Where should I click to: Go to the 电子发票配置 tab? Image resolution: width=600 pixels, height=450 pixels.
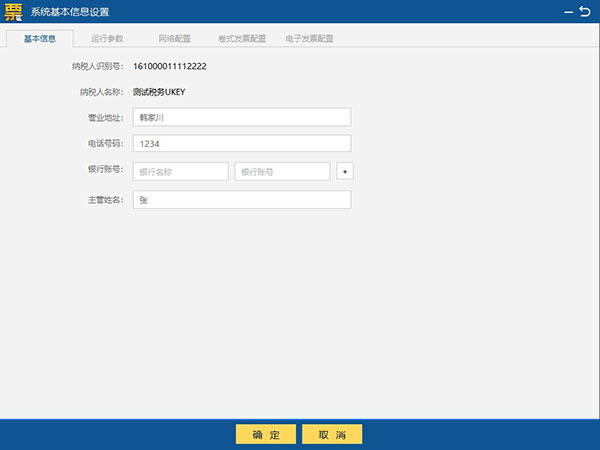tap(309, 39)
